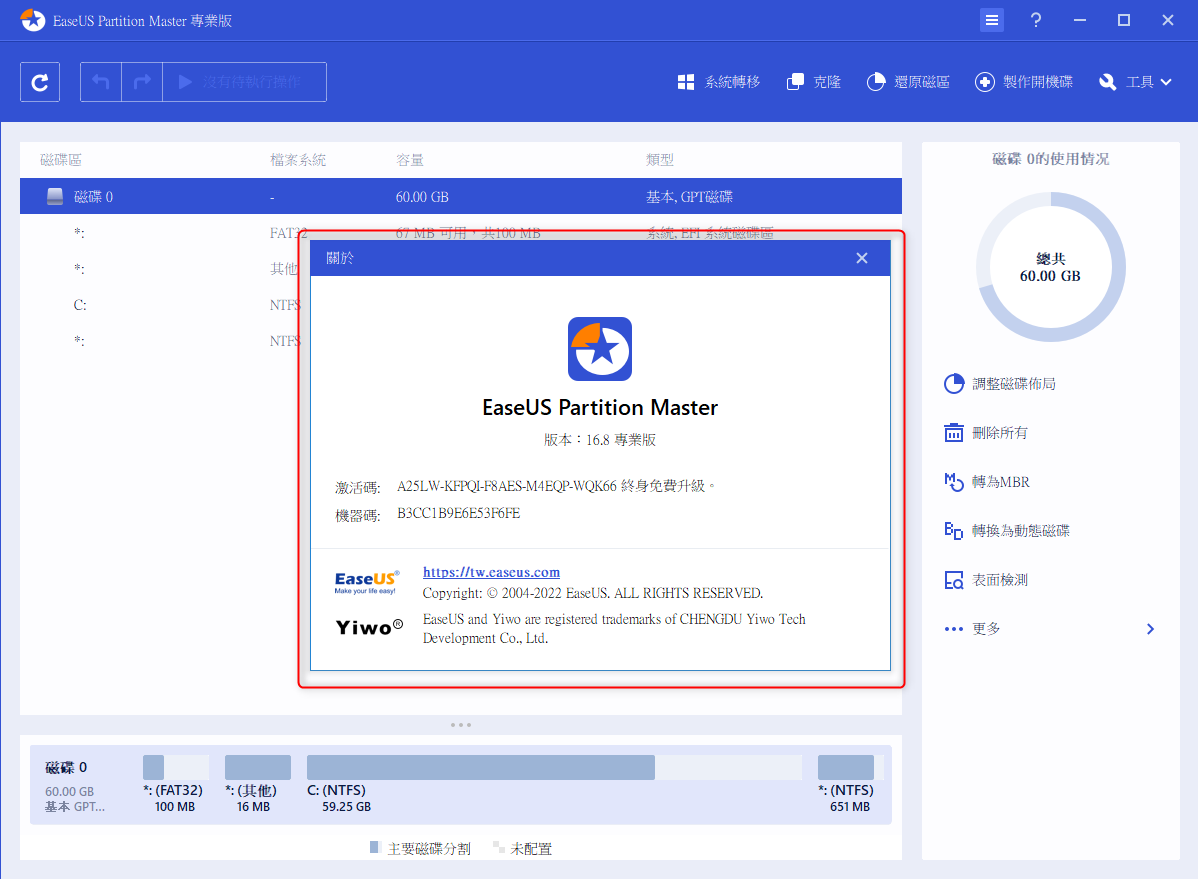Click the 檔案系統 column header
The height and width of the screenshot is (879, 1198).
click(298, 160)
